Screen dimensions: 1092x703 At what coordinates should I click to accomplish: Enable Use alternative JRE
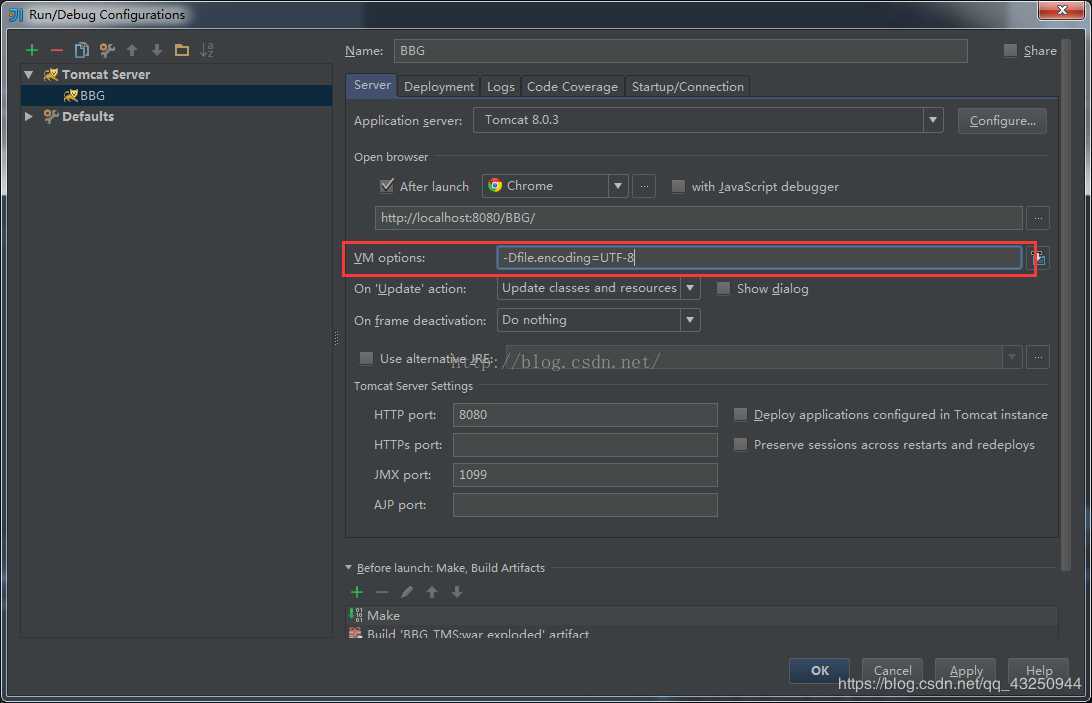click(366, 358)
